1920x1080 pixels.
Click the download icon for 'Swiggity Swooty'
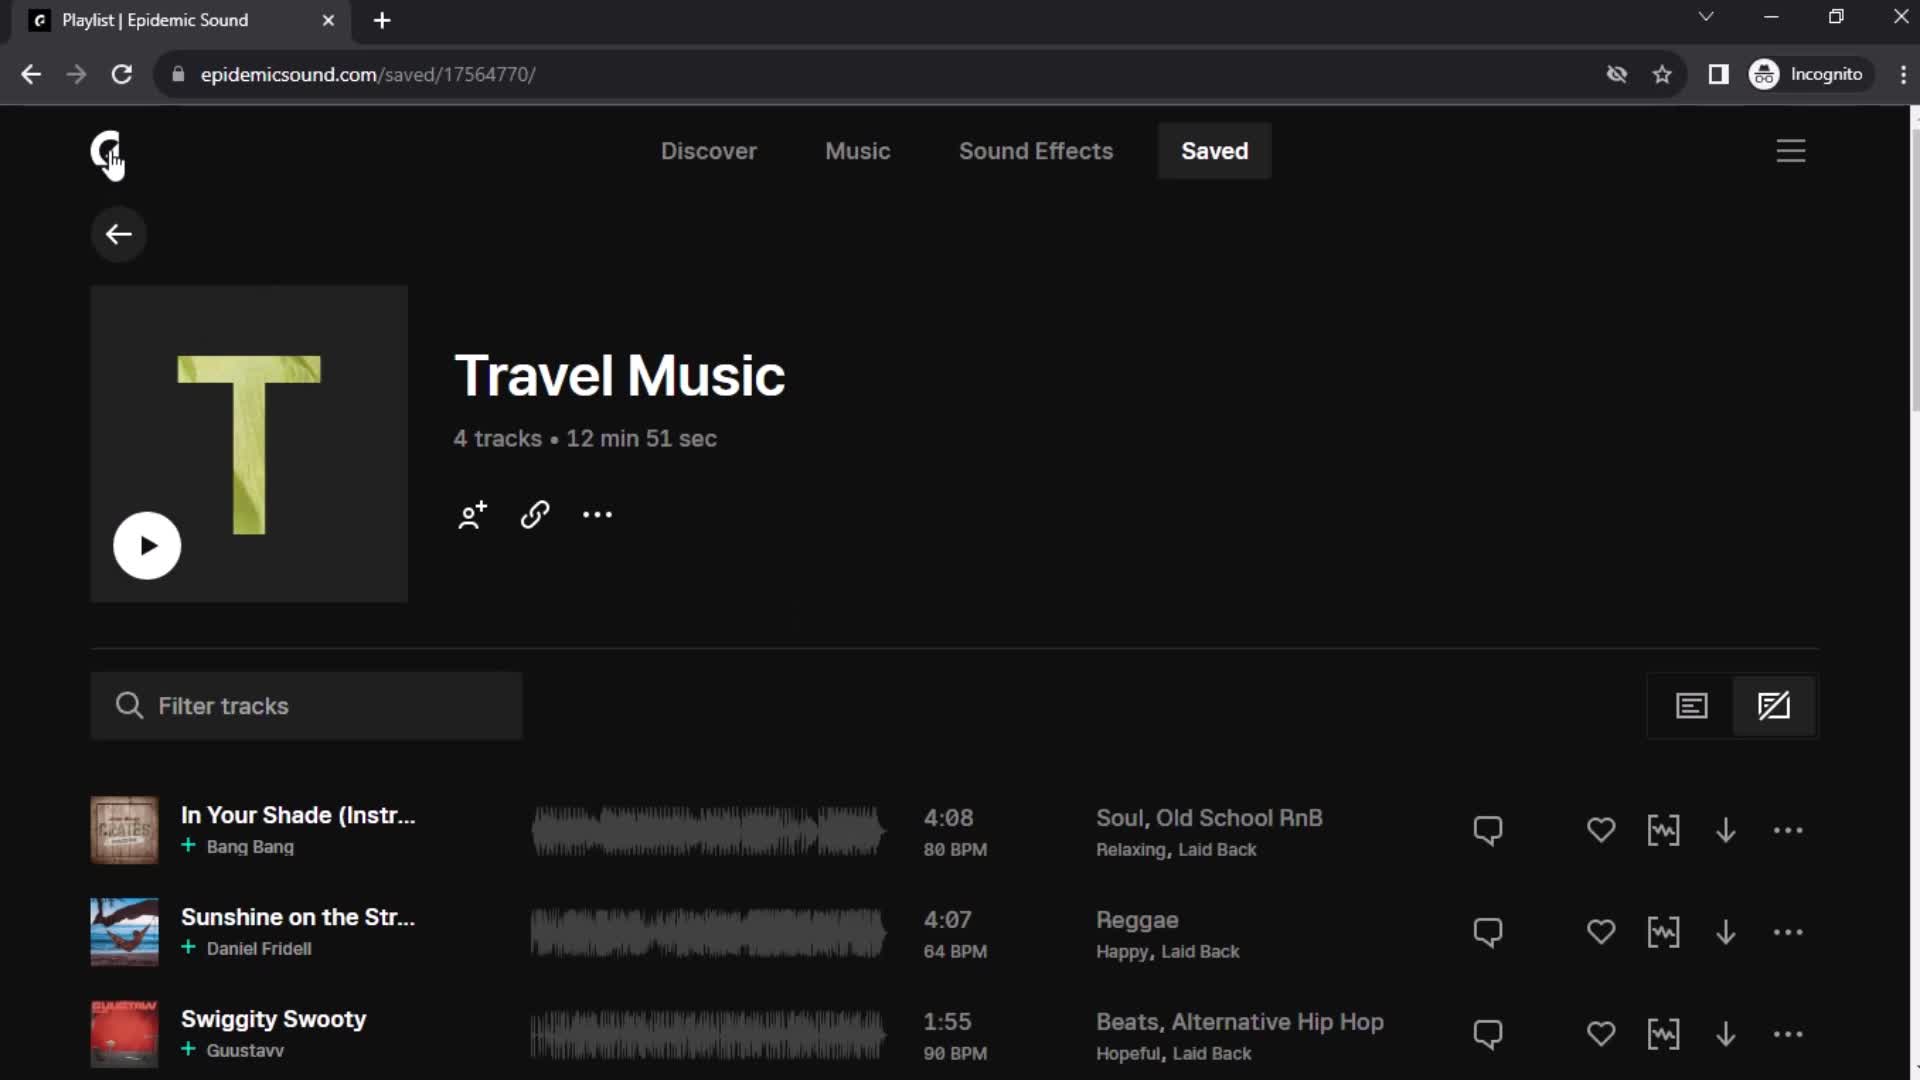[1725, 1034]
